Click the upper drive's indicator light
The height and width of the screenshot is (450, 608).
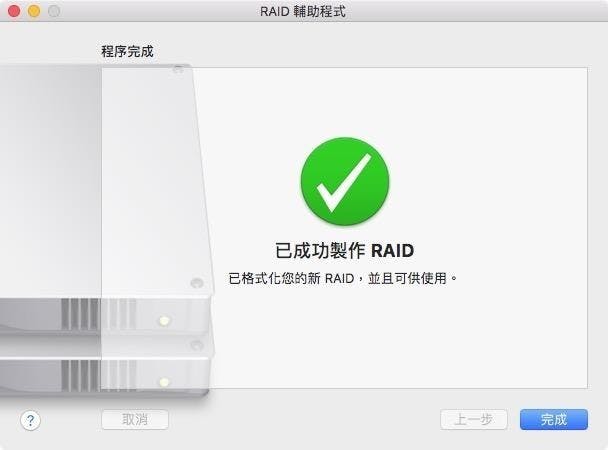[x=164, y=321]
